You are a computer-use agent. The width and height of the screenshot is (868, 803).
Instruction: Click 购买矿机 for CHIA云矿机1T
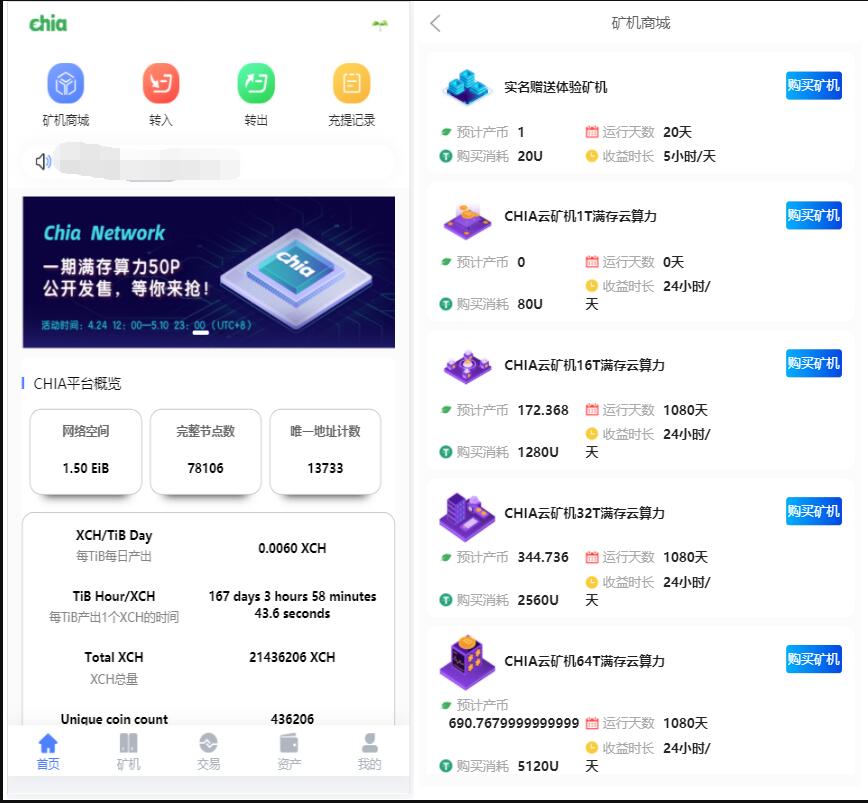pos(814,215)
